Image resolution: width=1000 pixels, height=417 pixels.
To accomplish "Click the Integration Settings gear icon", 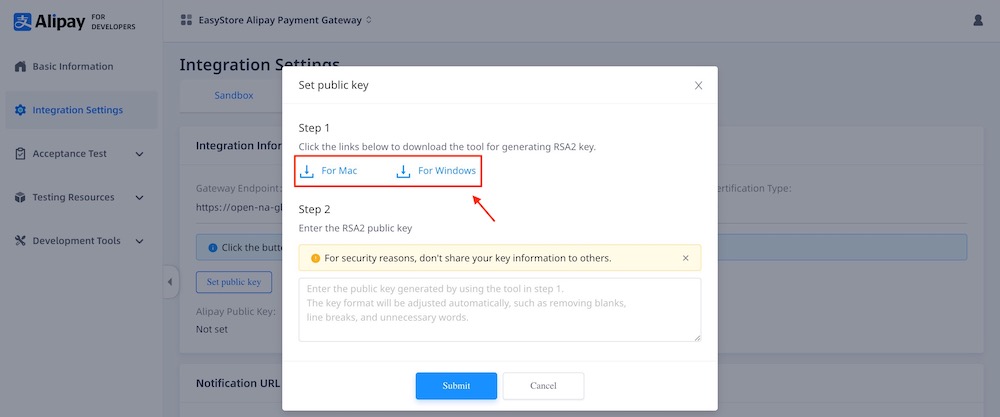I will tap(19, 110).
